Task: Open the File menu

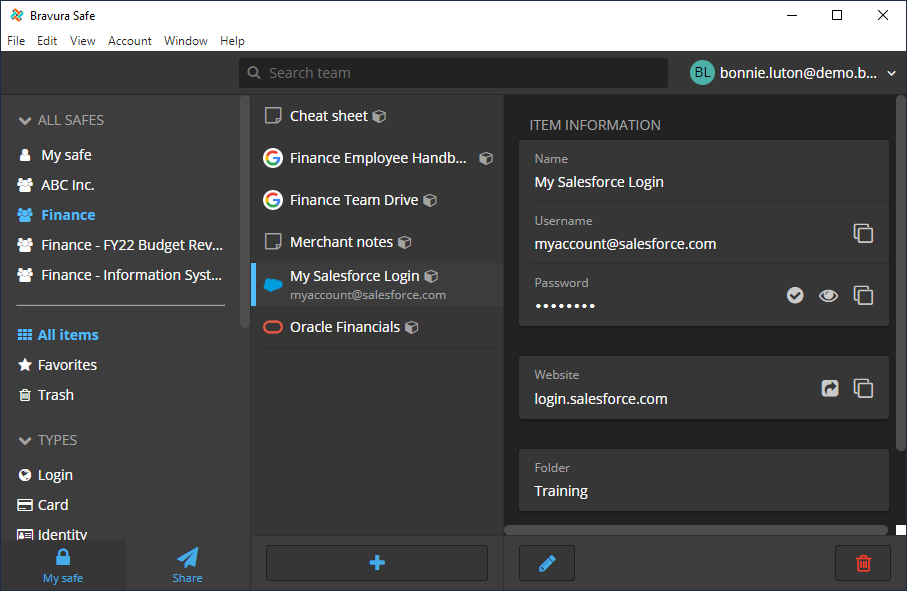Action: point(16,41)
